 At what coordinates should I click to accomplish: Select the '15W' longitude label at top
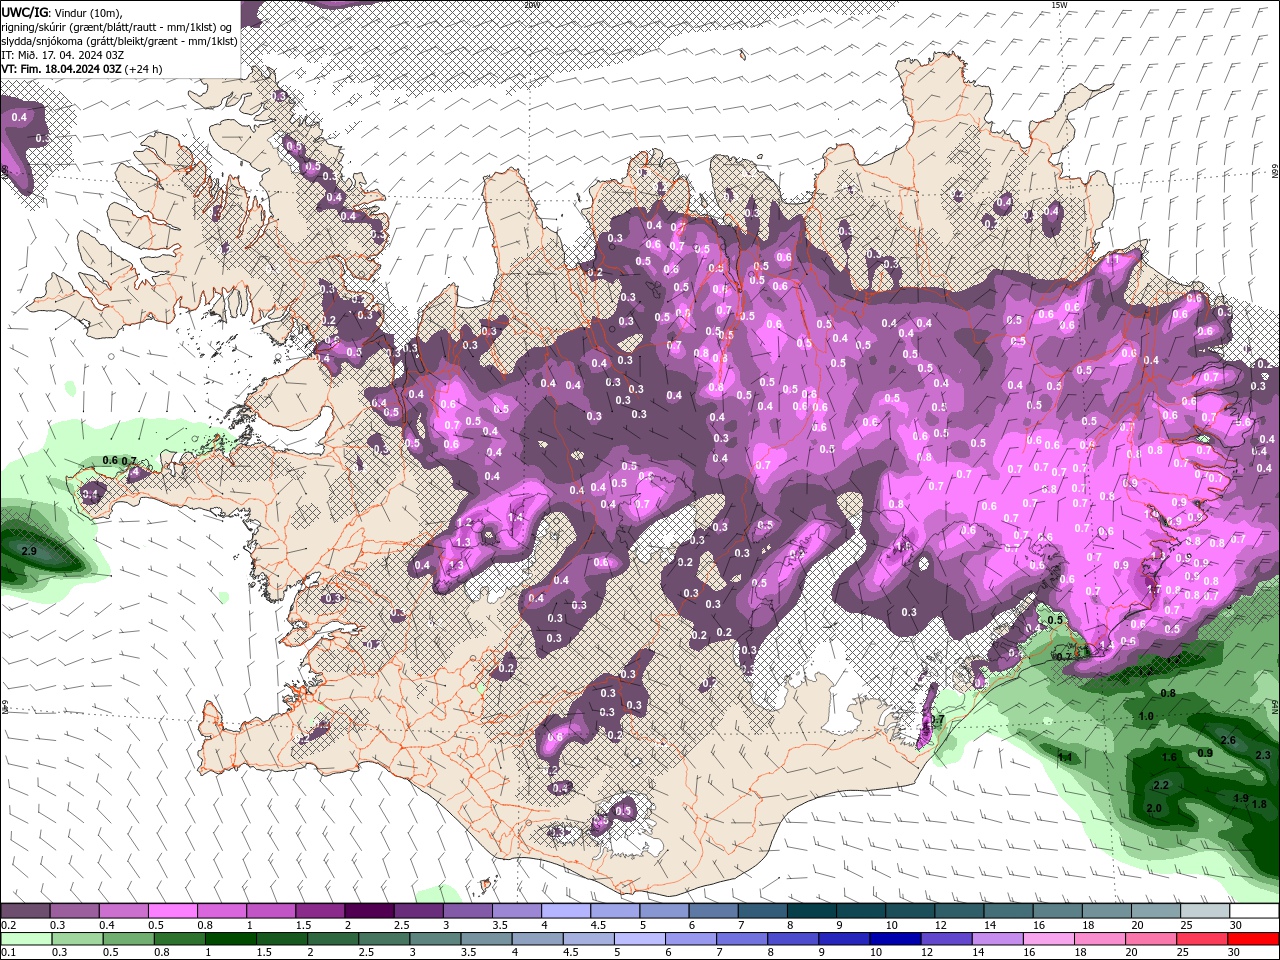click(1059, 5)
